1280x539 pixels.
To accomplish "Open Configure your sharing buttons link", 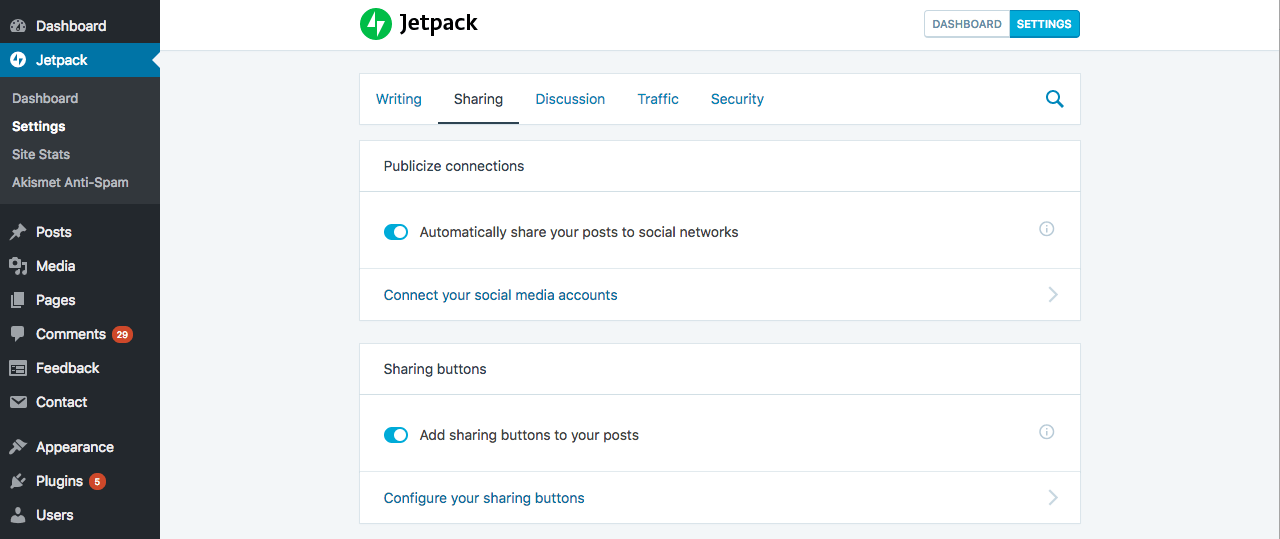I will pos(484,498).
